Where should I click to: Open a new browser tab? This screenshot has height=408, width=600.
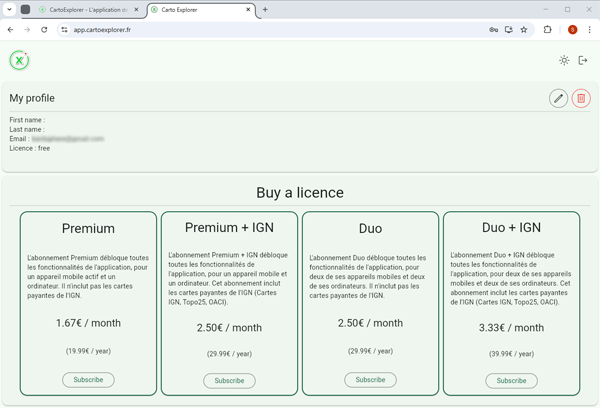[x=265, y=9]
